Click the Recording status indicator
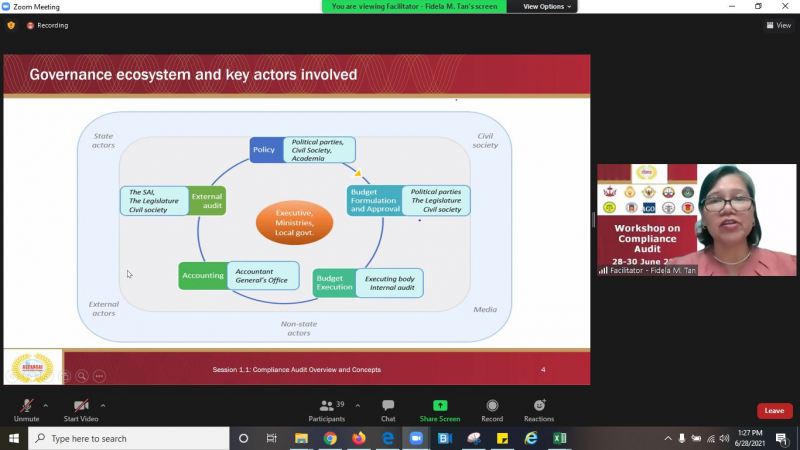This screenshot has width=800, height=450. [47, 25]
